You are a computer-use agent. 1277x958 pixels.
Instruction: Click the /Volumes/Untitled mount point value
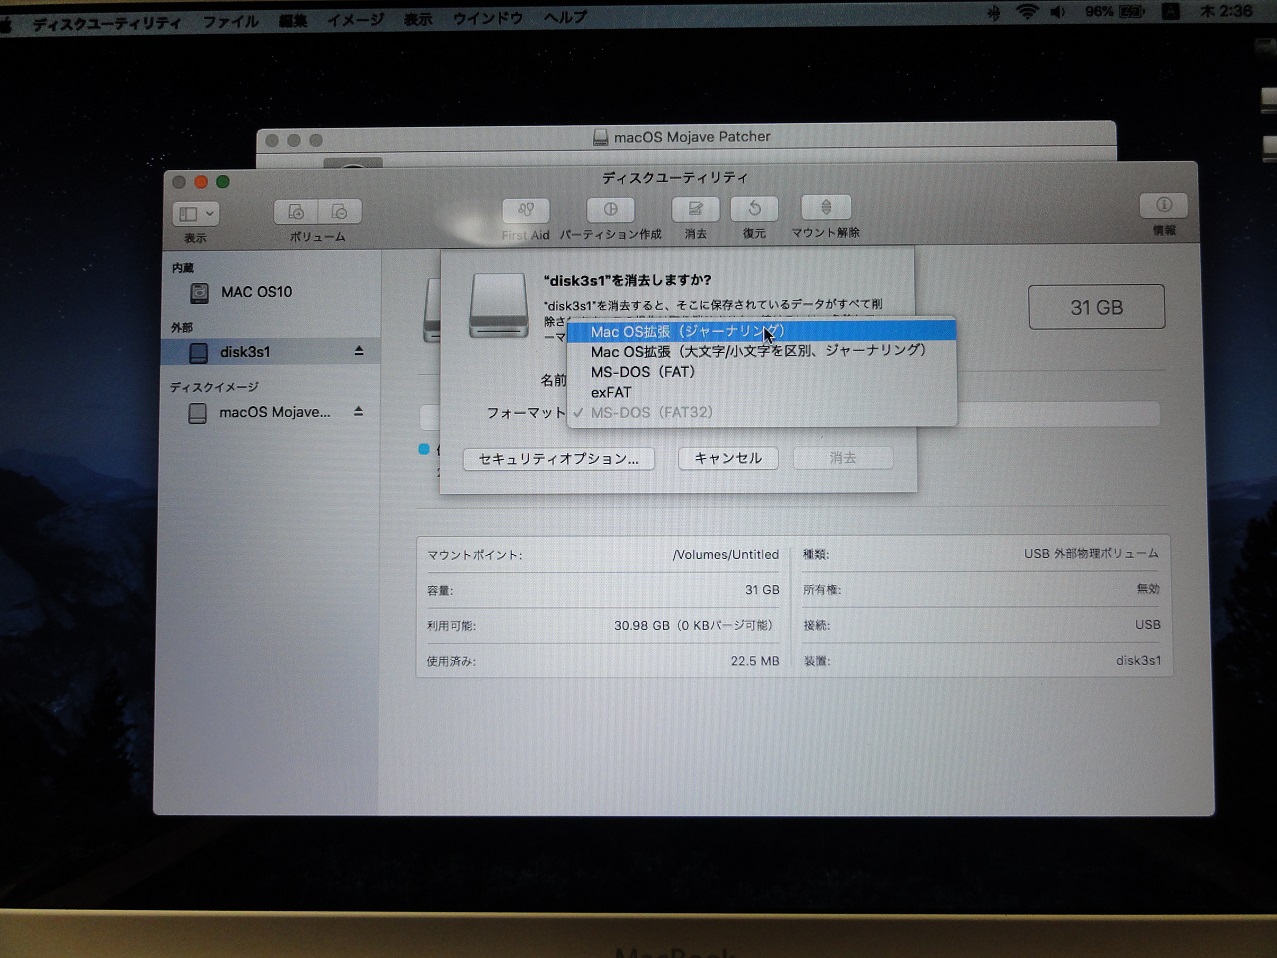(x=726, y=555)
